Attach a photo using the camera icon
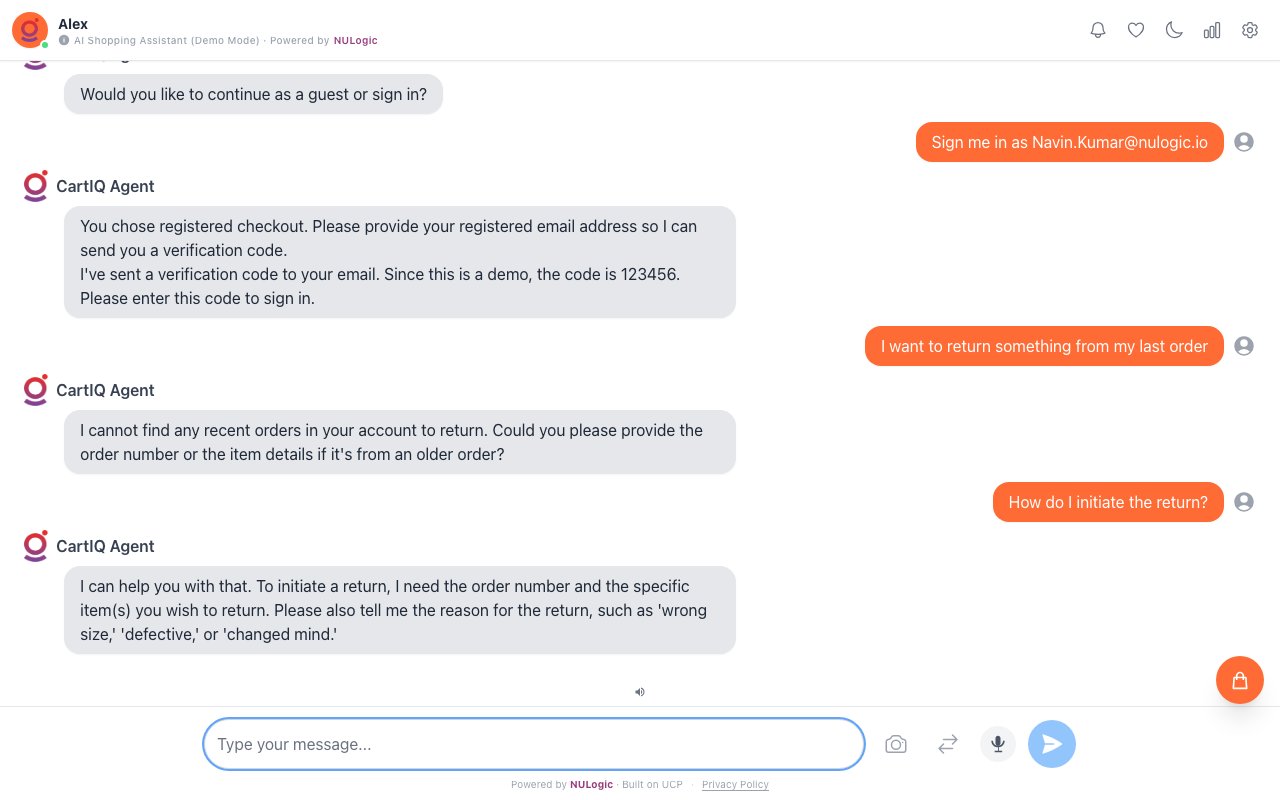 (896, 744)
